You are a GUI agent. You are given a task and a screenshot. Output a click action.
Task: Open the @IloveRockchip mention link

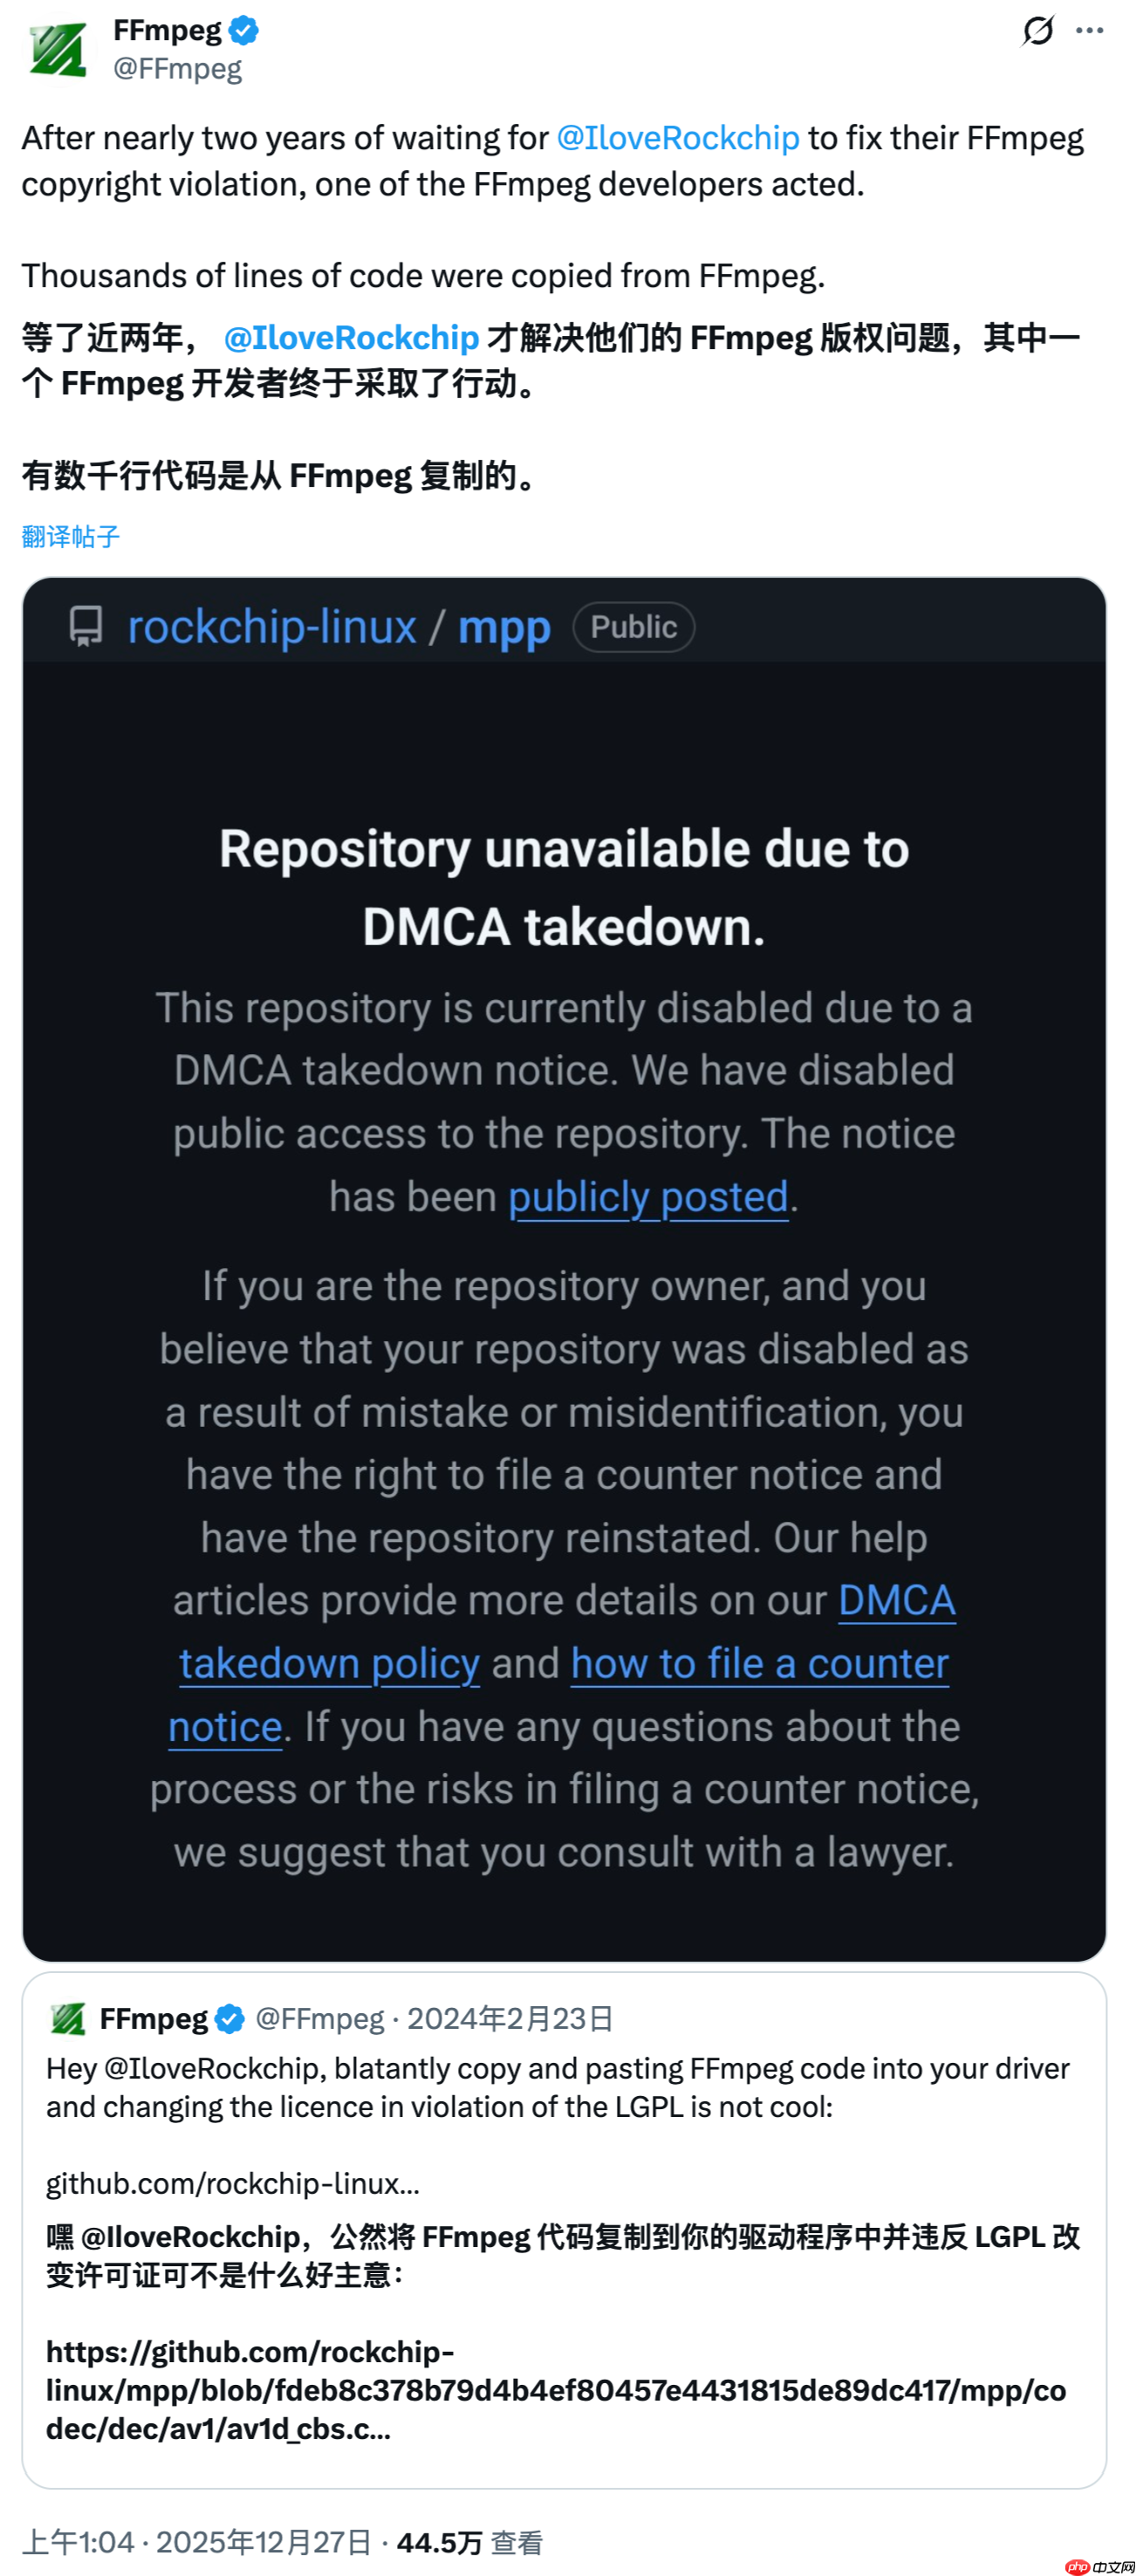pos(676,138)
